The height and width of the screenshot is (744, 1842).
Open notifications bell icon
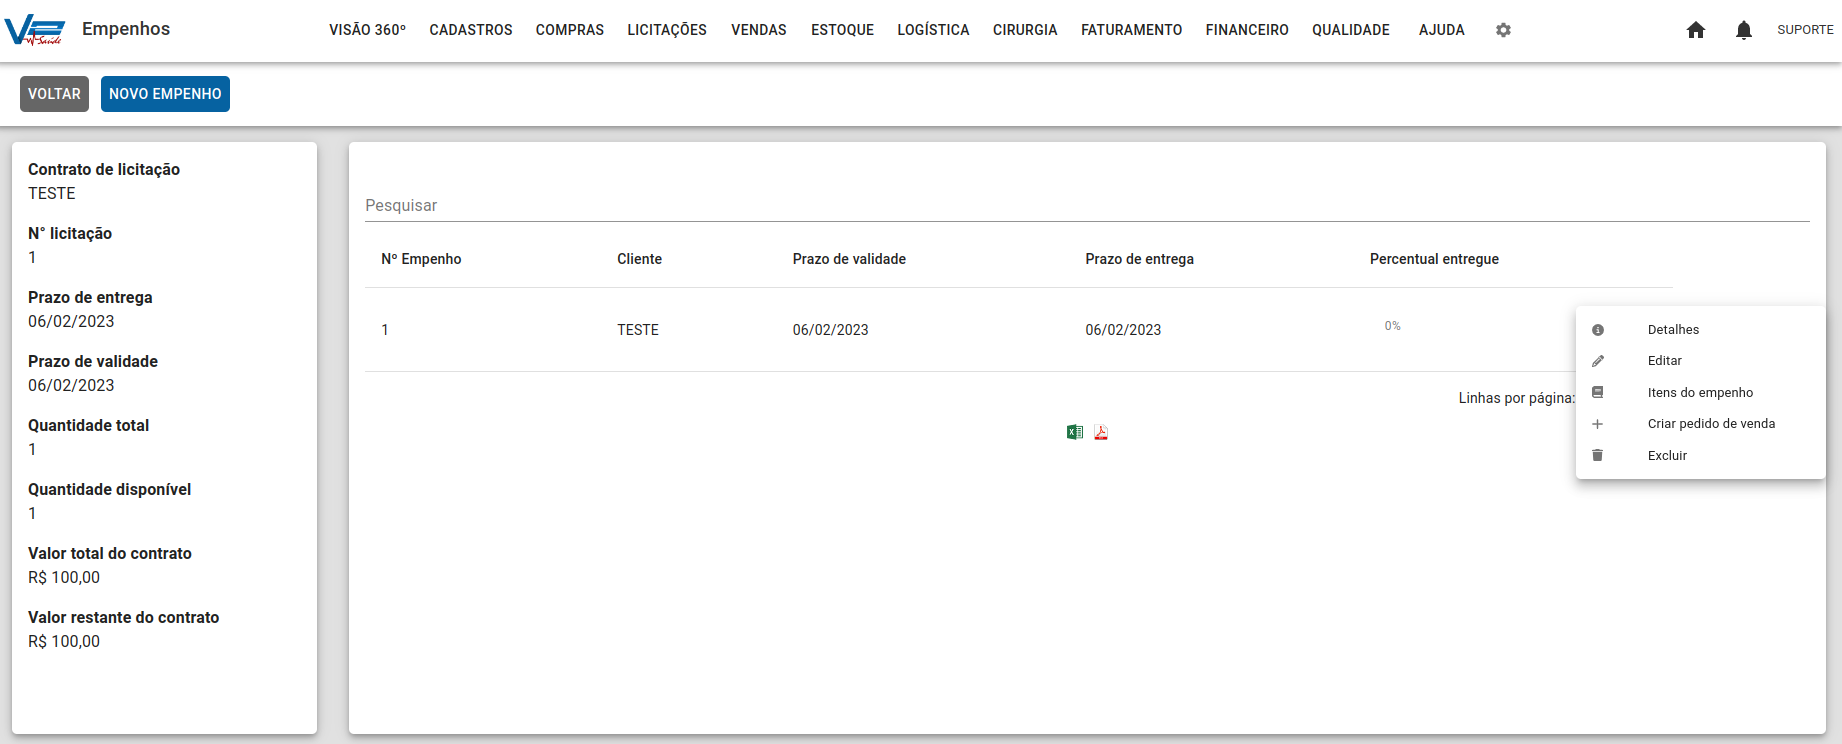click(1744, 30)
